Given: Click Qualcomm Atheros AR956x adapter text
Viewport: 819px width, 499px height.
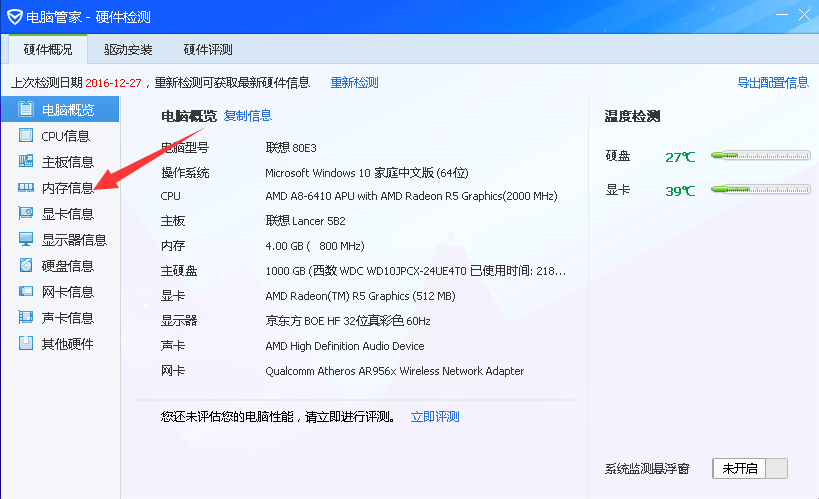Looking at the screenshot, I should (394, 371).
